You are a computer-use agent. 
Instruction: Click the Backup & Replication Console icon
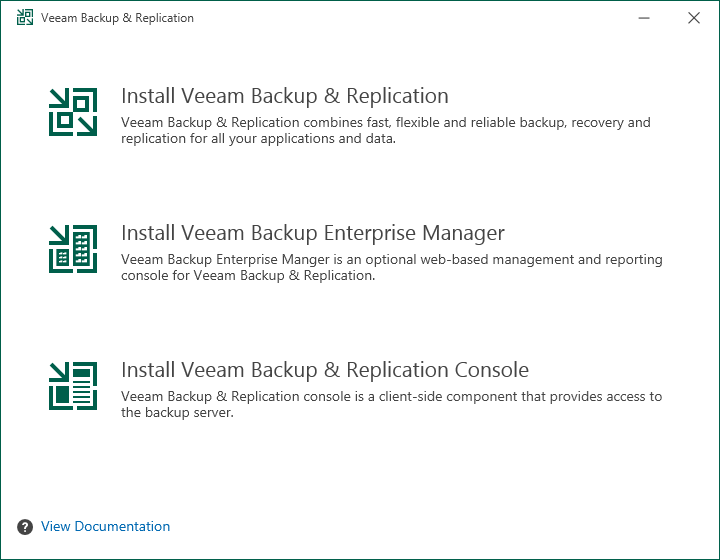tap(73, 385)
